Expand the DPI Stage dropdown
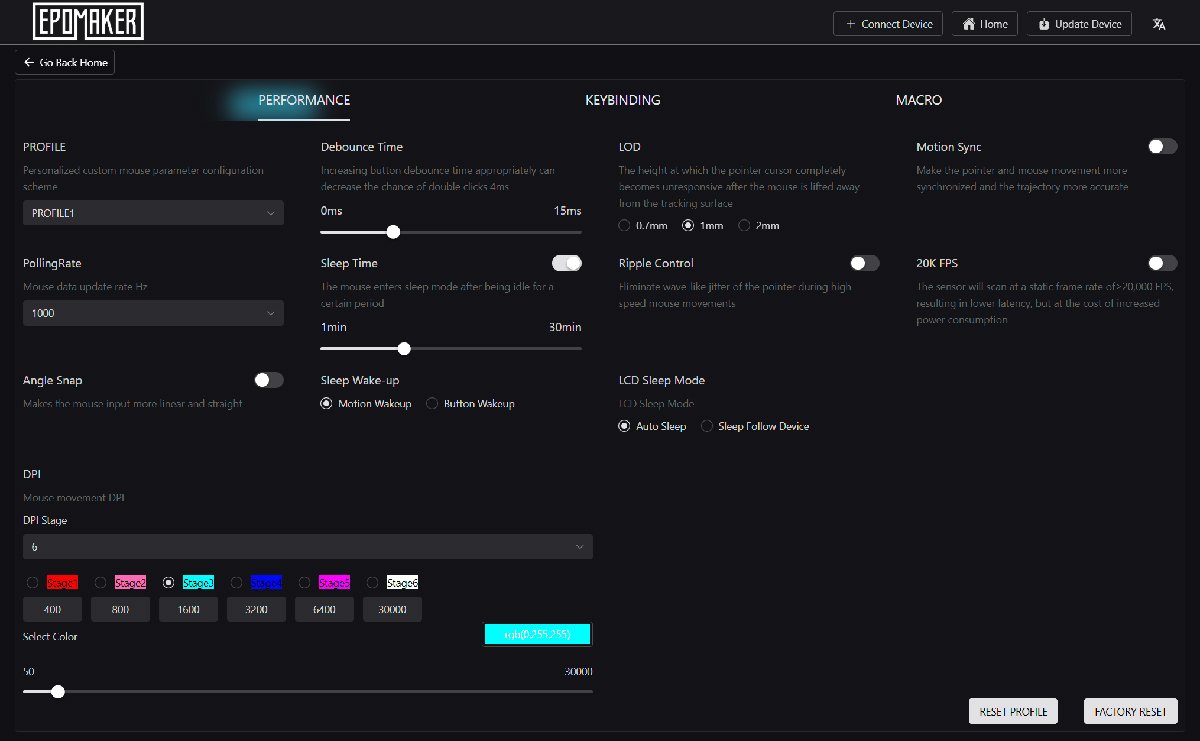Viewport: 1200px width, 741px height. pos(308,547)
